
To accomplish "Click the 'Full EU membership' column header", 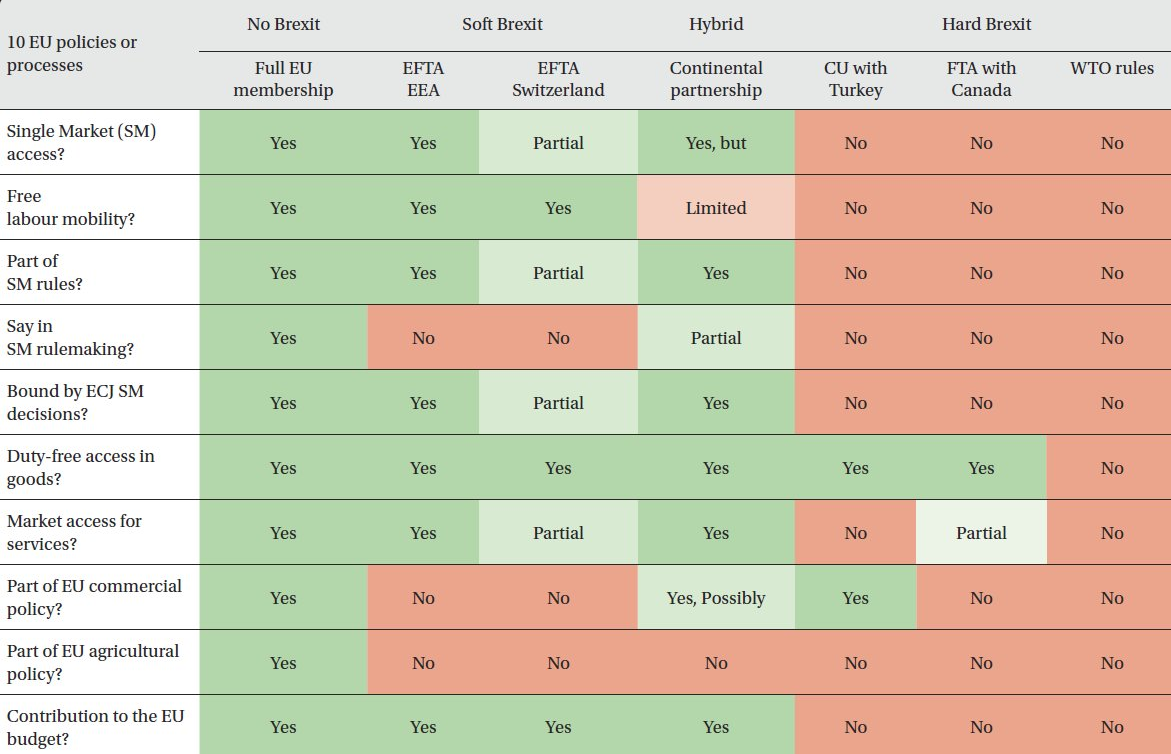I will (x=283, y=79).
